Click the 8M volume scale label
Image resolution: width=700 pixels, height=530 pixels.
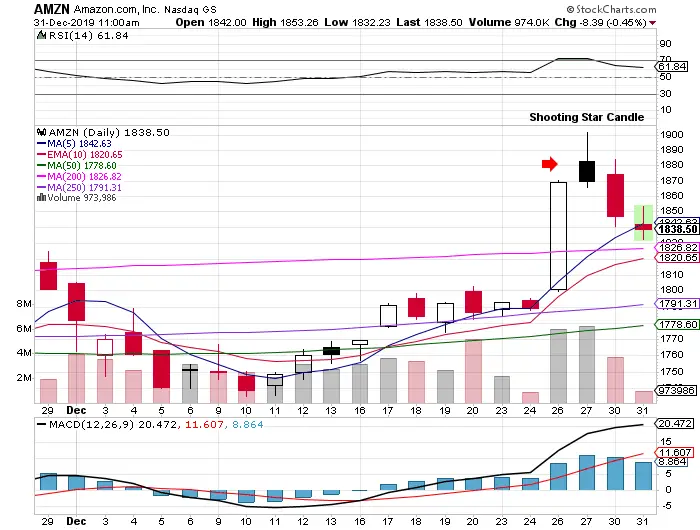24,304
